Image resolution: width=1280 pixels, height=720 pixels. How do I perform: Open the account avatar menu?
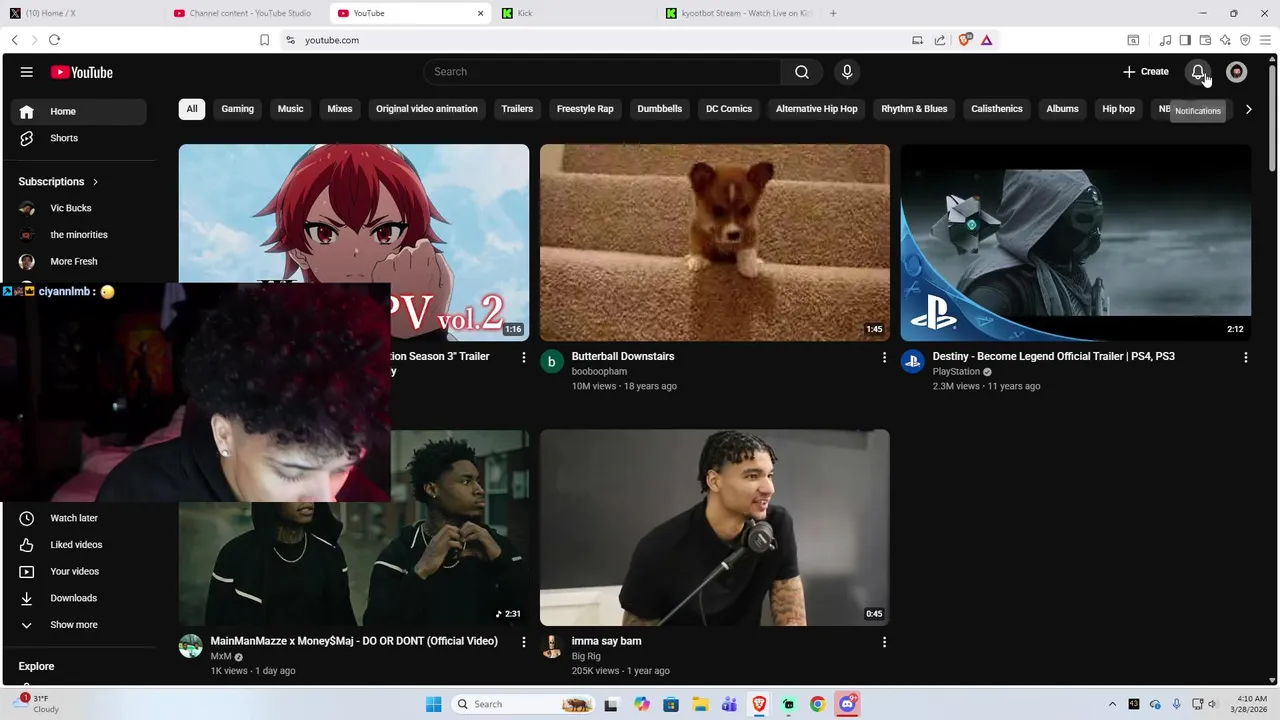click(x=1237, y=72)
